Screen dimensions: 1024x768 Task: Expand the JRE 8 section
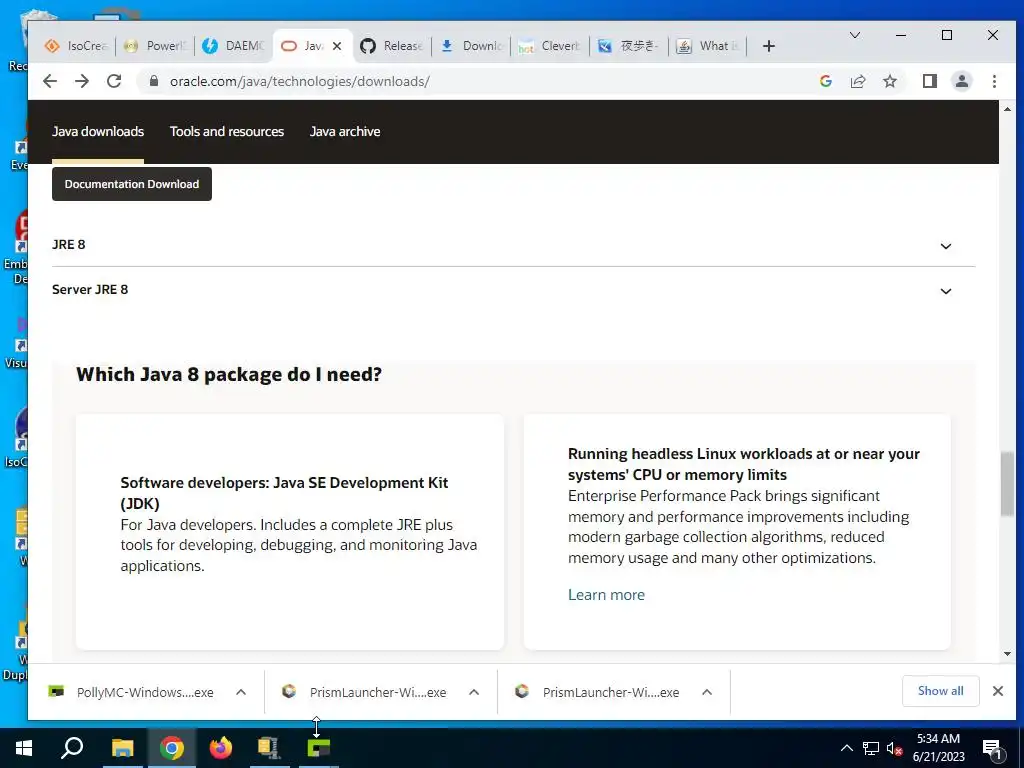pos(513,245)
